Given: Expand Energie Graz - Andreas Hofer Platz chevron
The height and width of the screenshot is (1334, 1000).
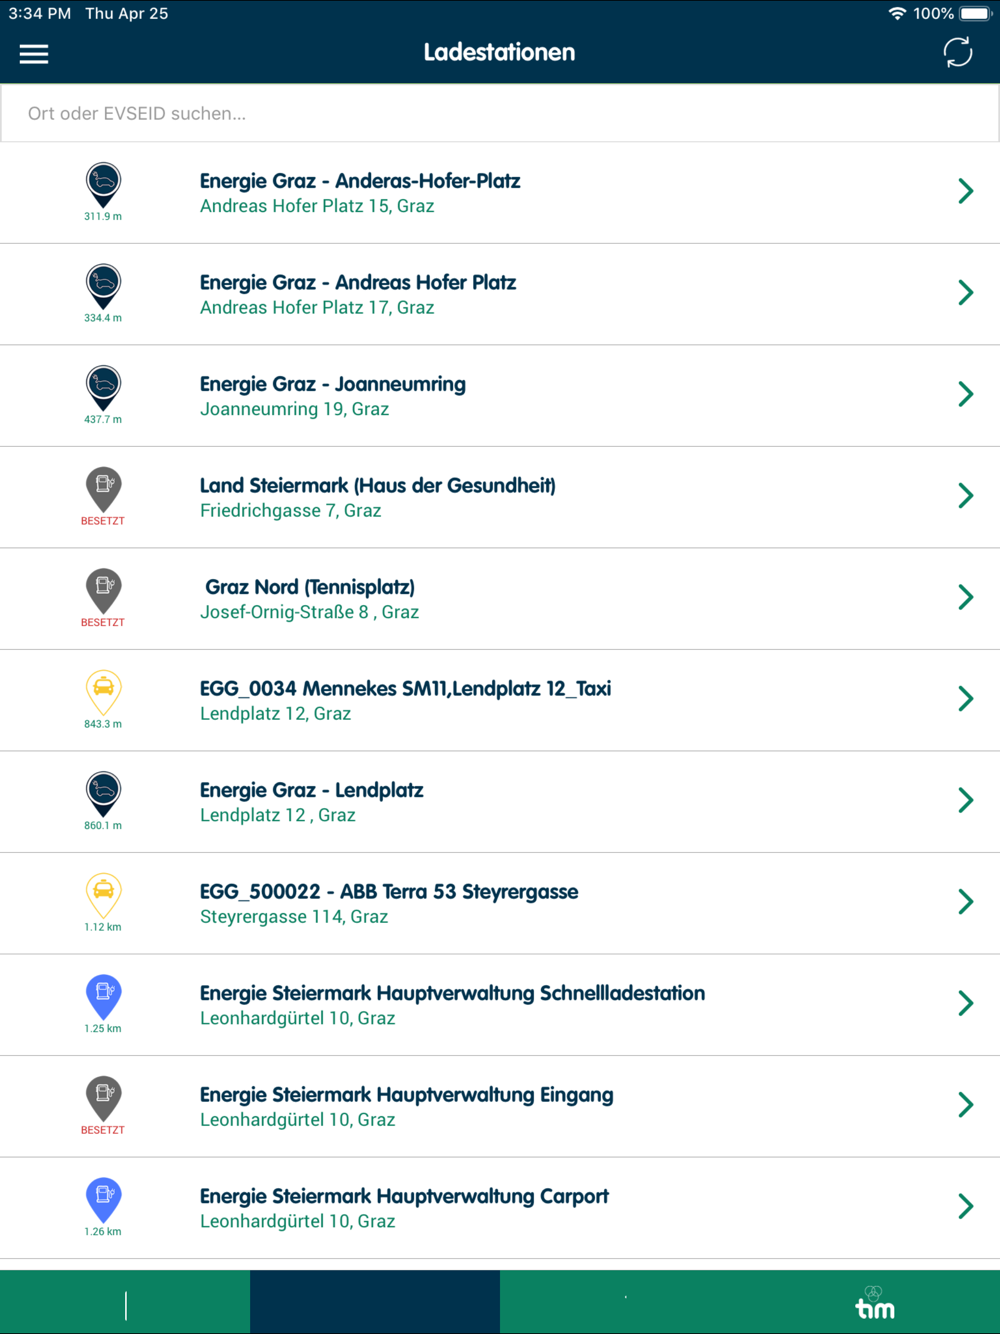Looking at the screenshot, I should point(965,293).
